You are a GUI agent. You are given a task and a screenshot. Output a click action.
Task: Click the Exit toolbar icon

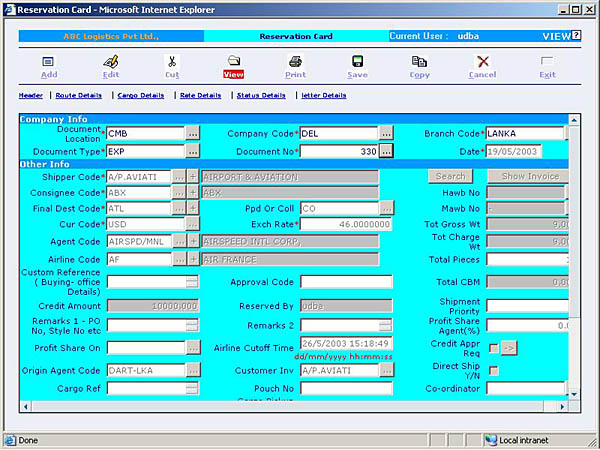coord(547,61)
